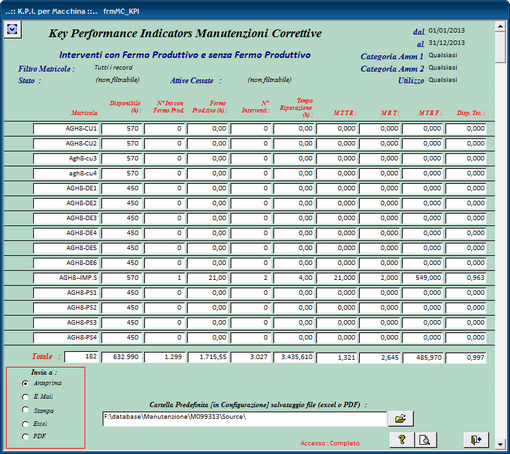Click total interventions with stop 1.299
This screenshot has height=454, width=510.
[165, 357]
